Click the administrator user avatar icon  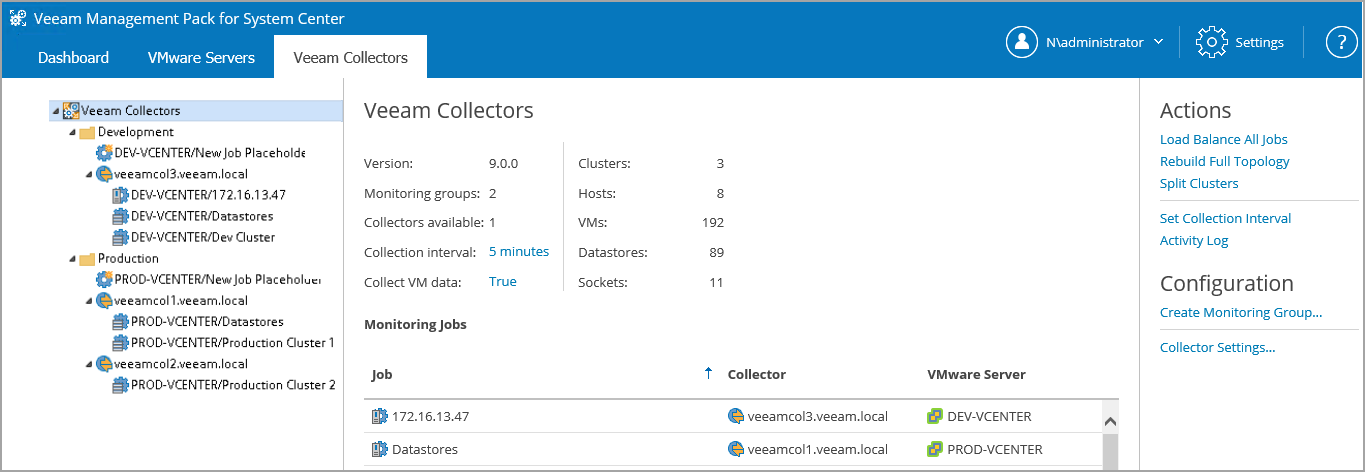pyautogui.click(x=1021, y=42)
